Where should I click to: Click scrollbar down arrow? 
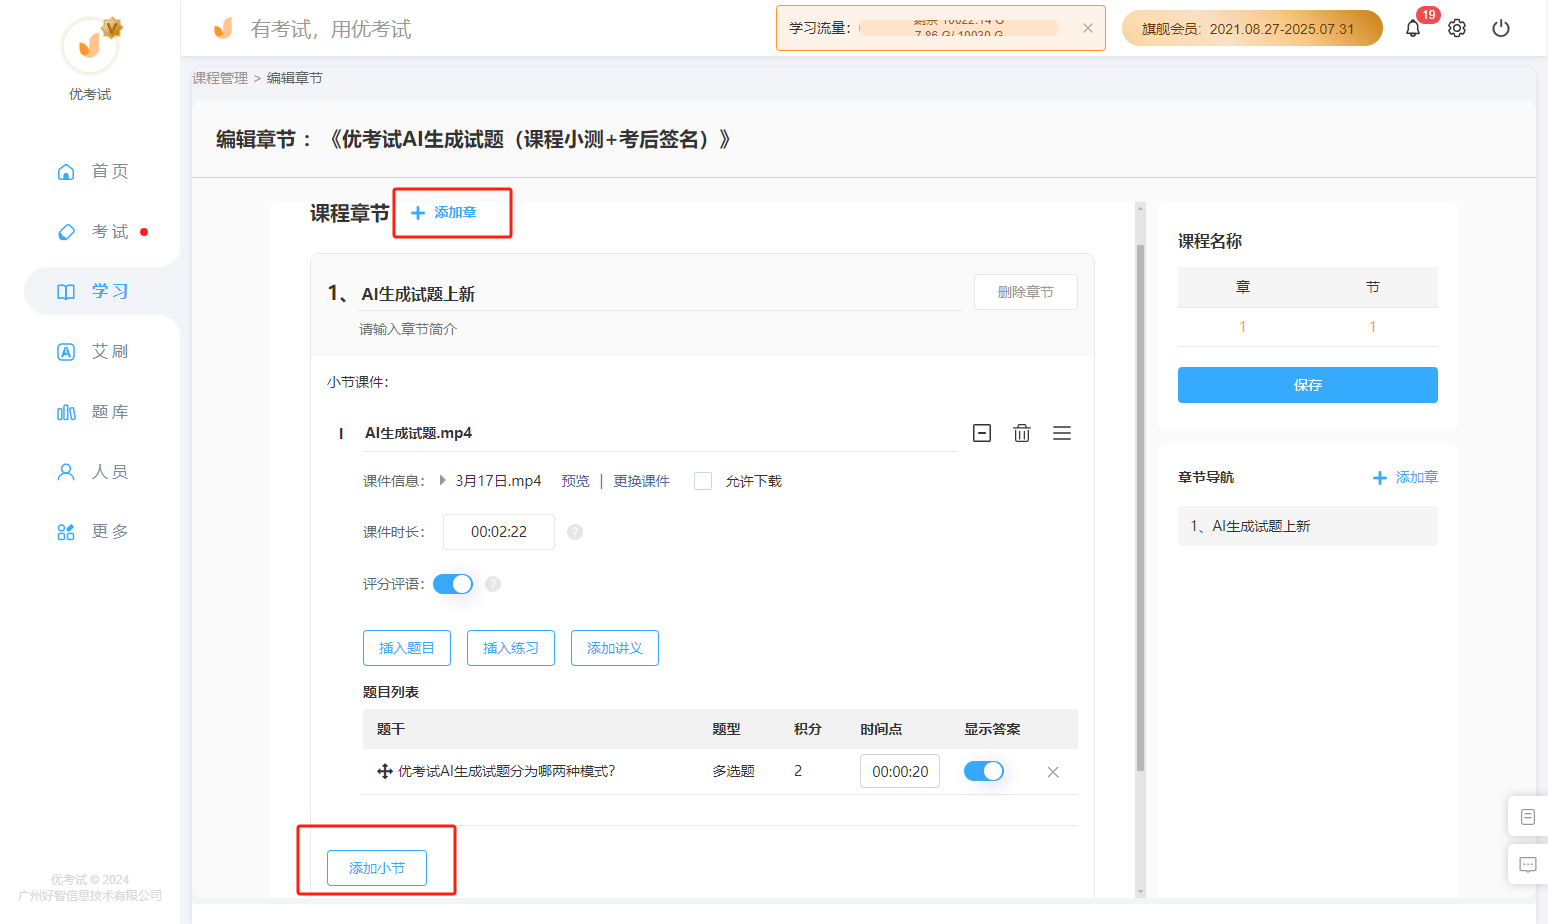click(1140, 891)
